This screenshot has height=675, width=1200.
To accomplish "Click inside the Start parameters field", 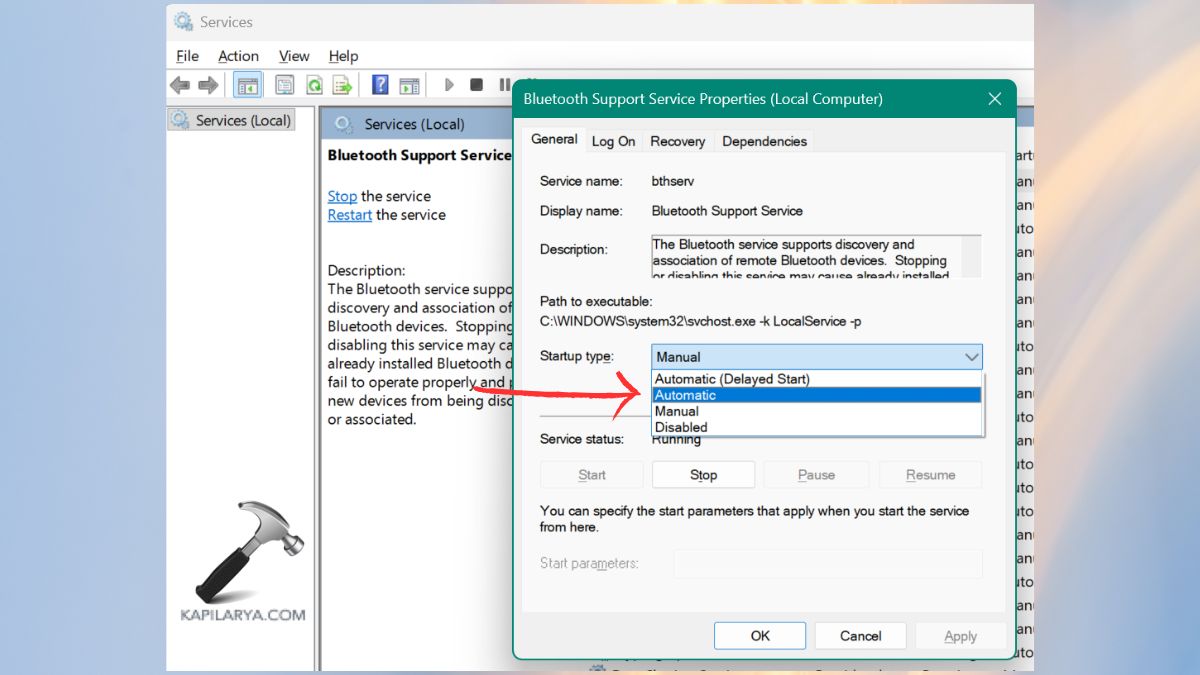I will point(828,563).
